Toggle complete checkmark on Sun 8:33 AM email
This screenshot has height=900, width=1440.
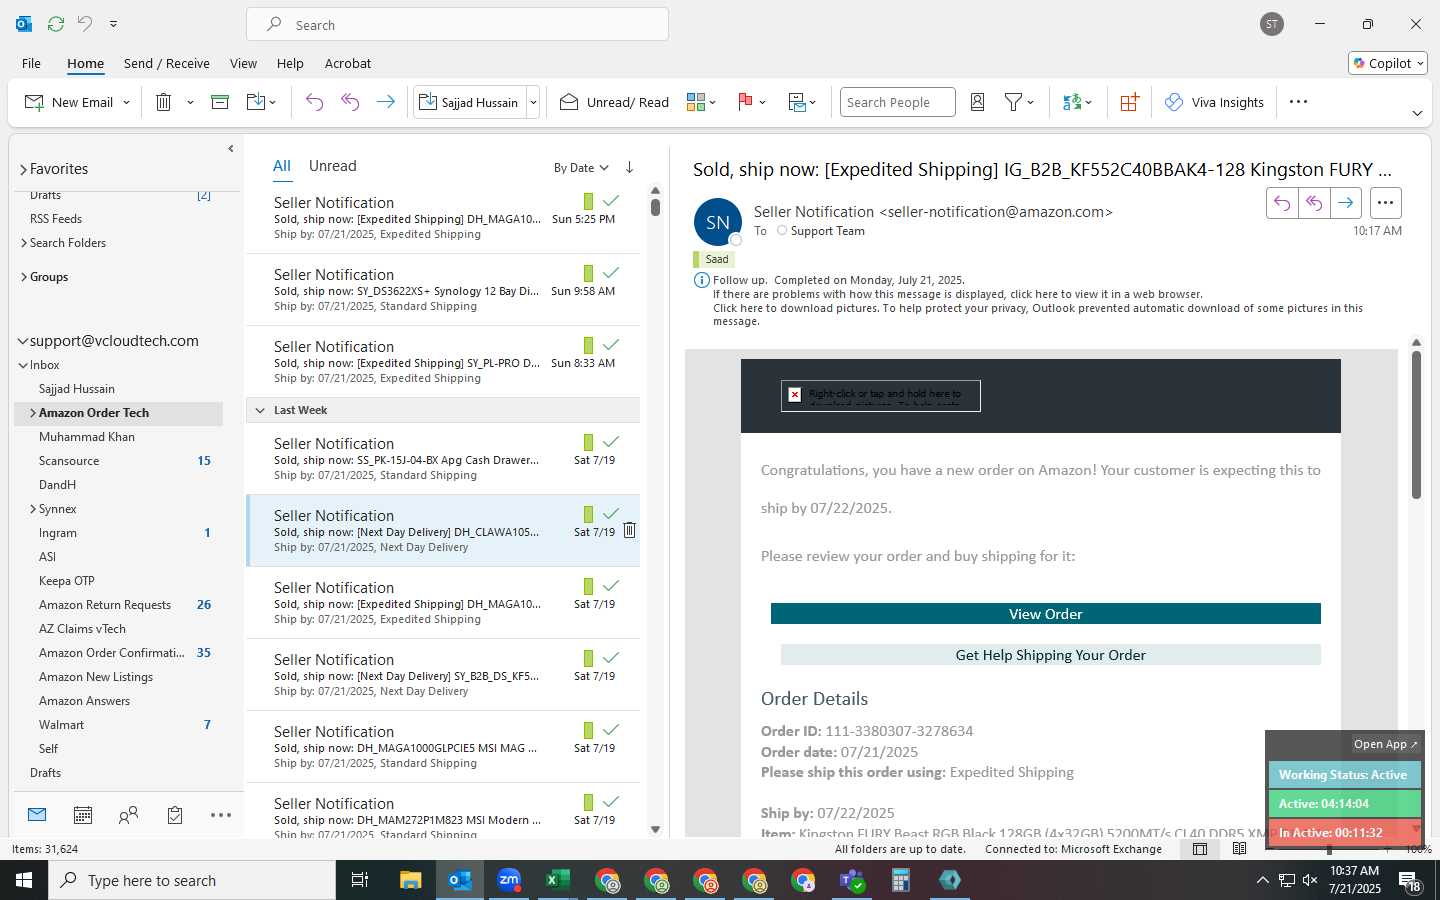click(x=611, y=345)
